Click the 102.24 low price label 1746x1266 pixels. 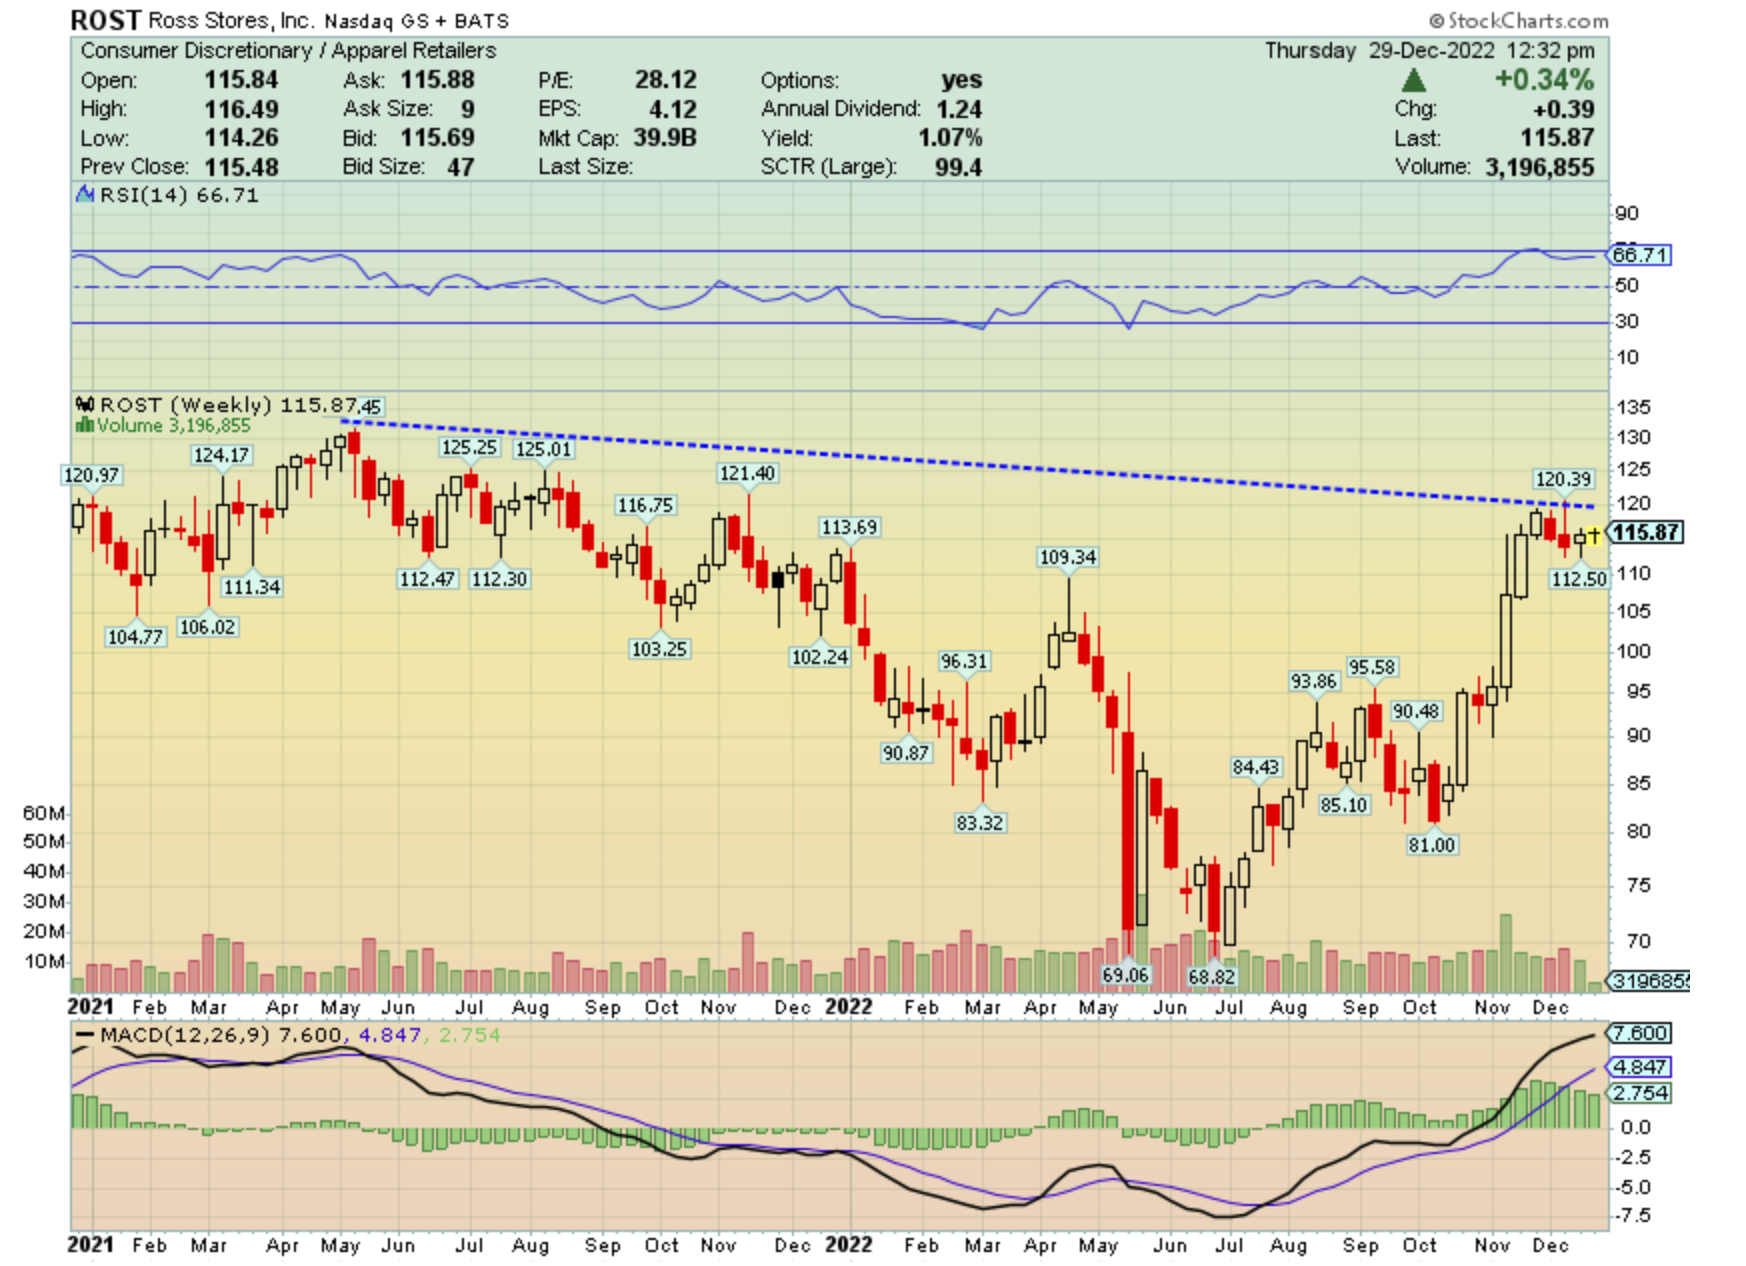tap(819, 657)
